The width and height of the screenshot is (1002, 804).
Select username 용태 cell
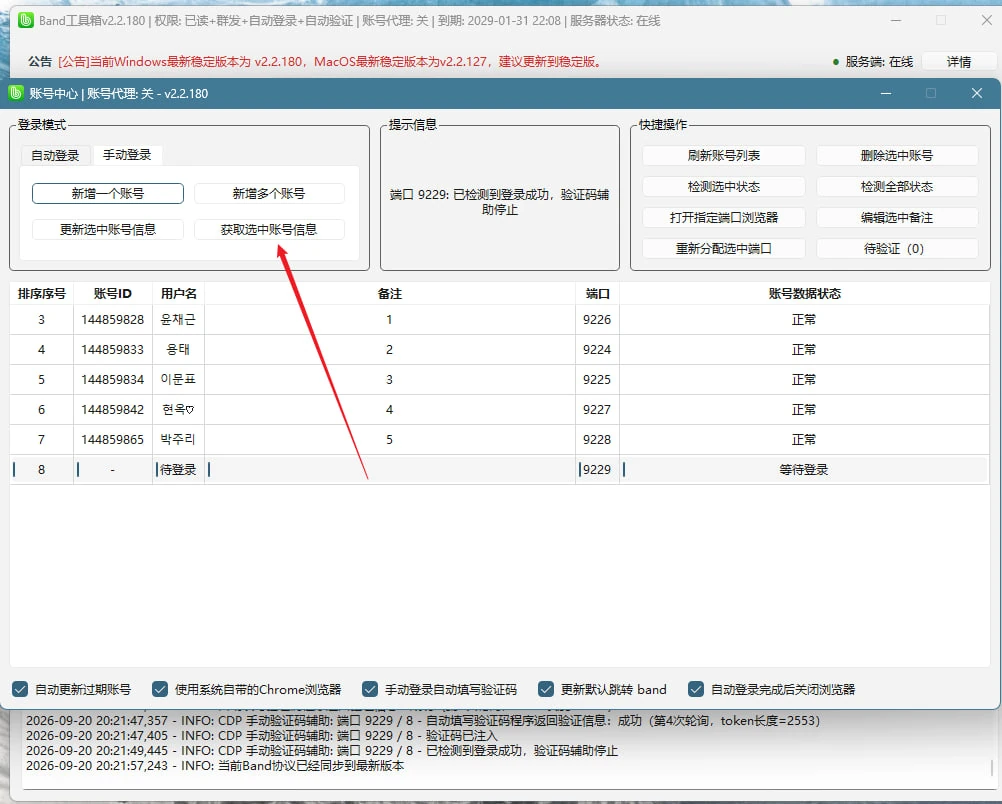click(x=178, y=350)
